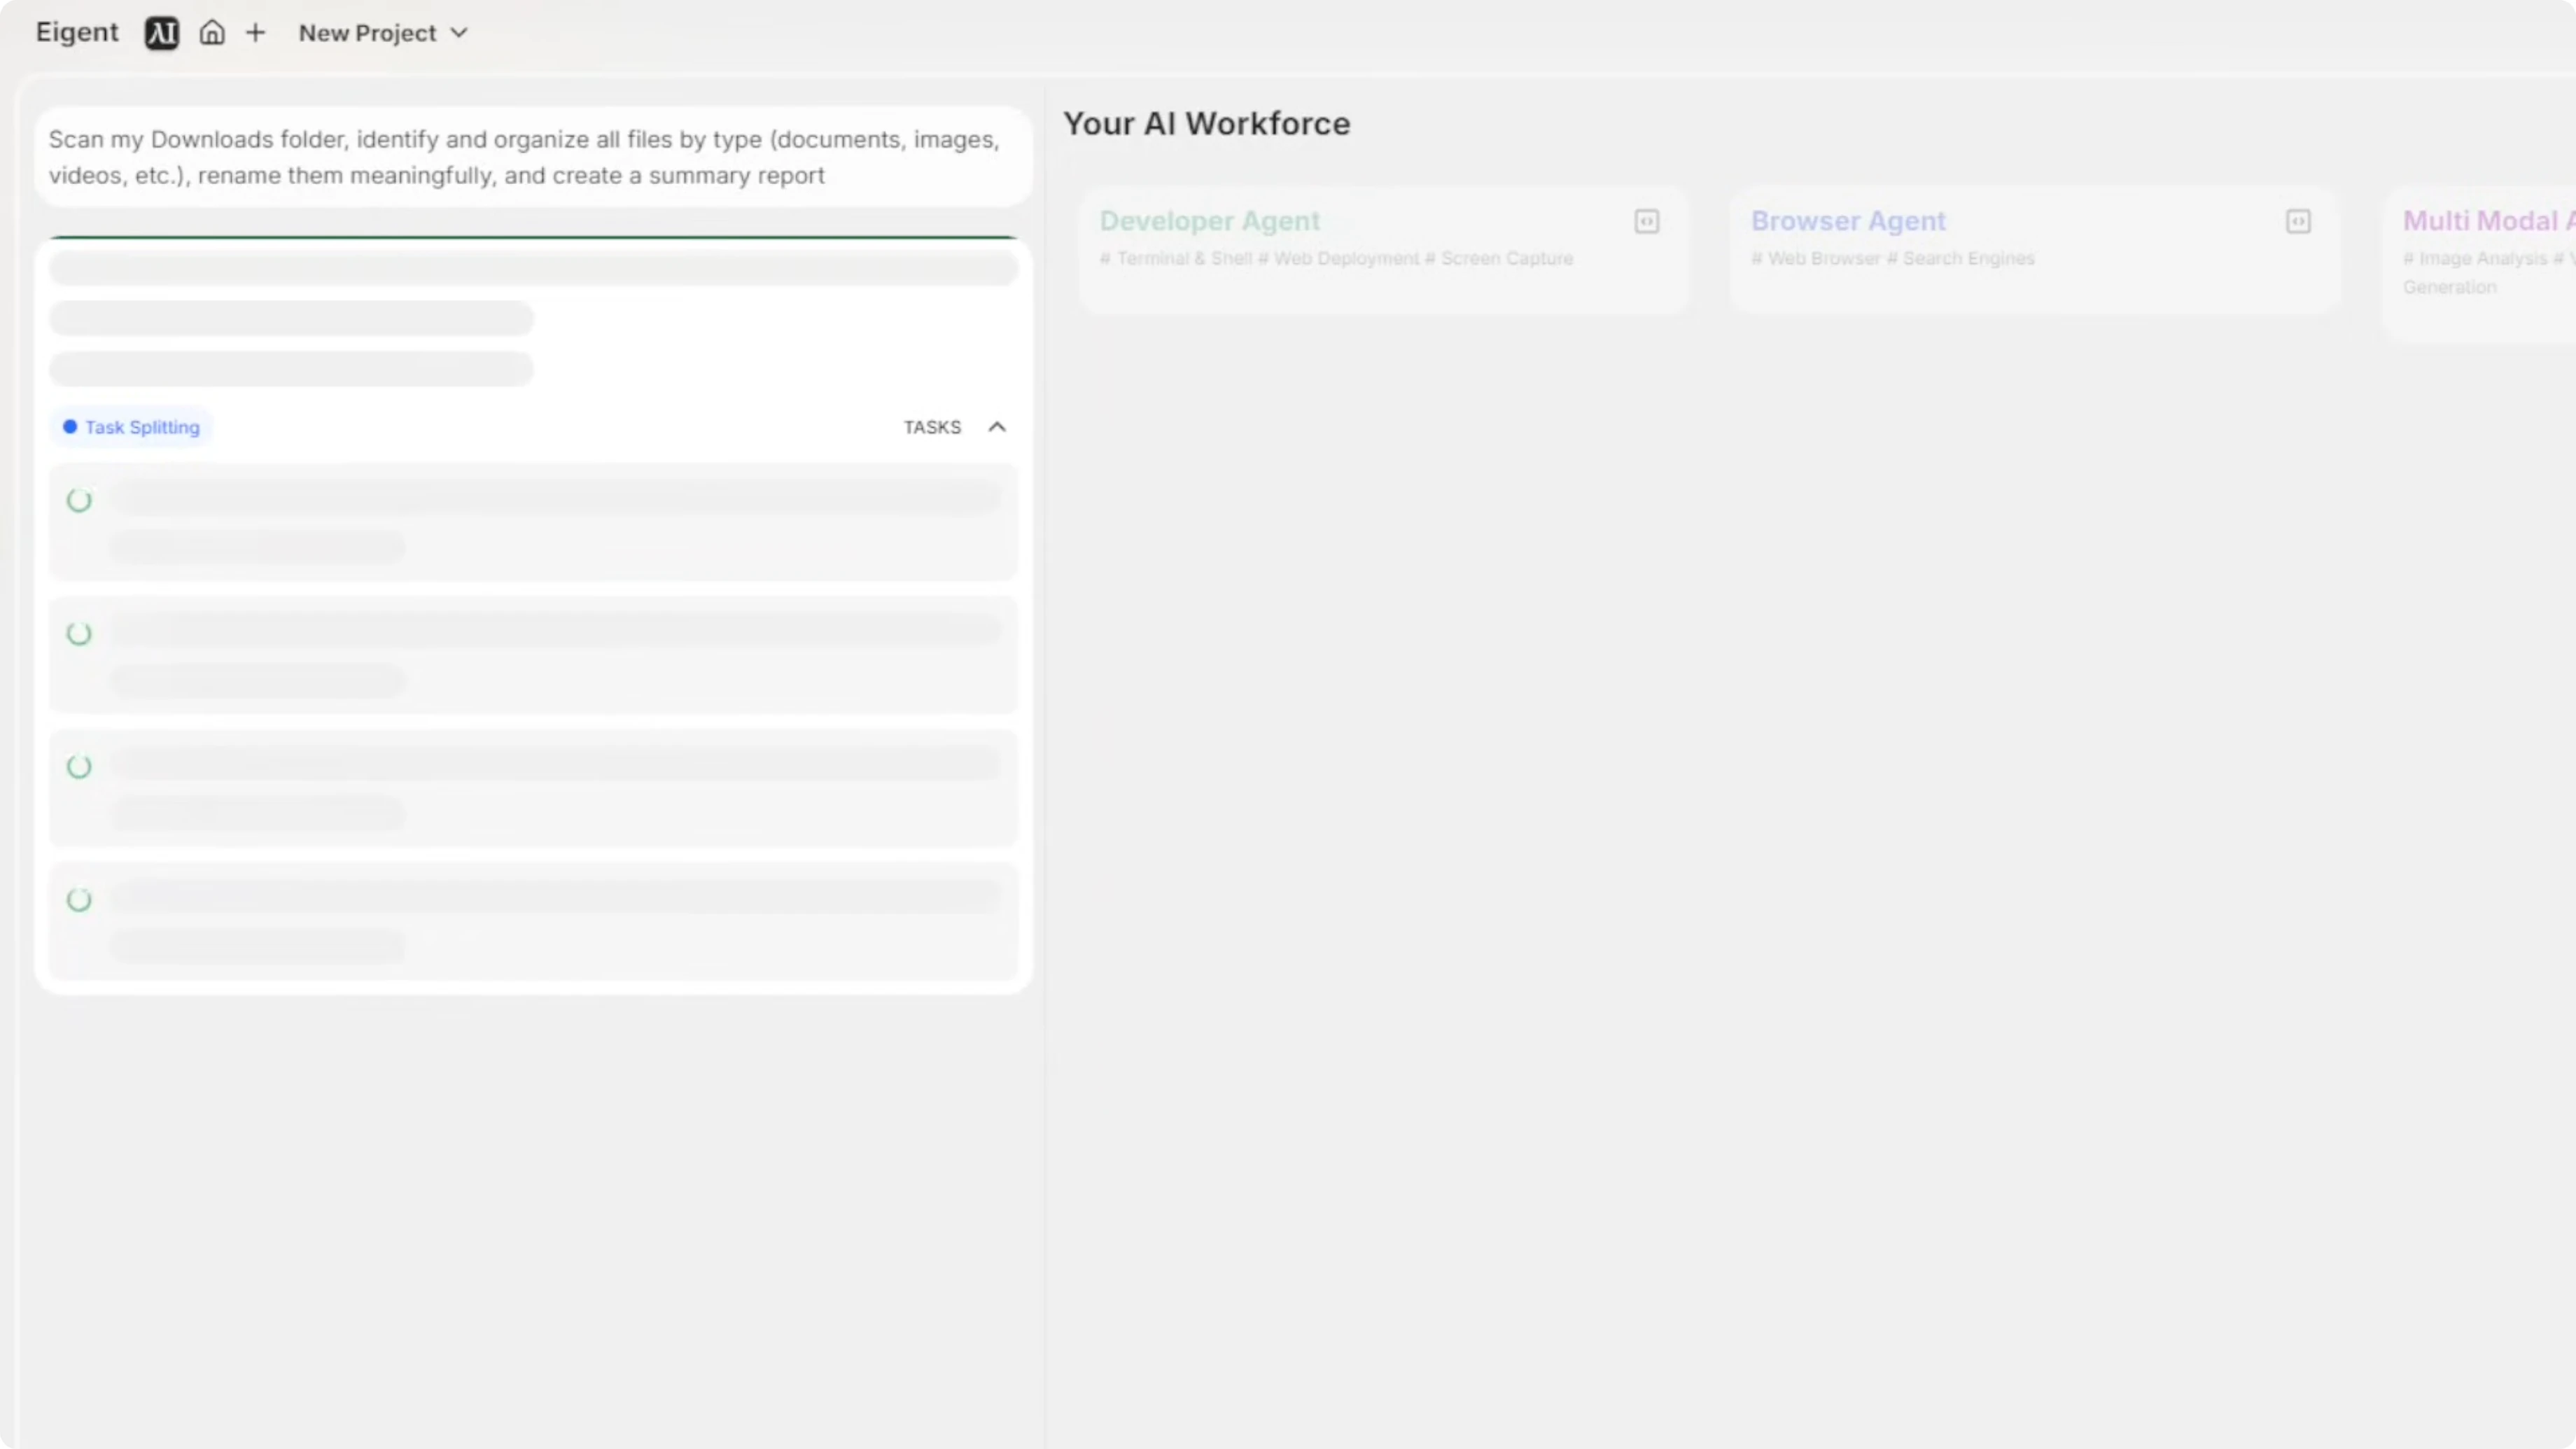Open Developer Agent panel icon
2576x1449 pixels.
click(x=1646, y=221)
